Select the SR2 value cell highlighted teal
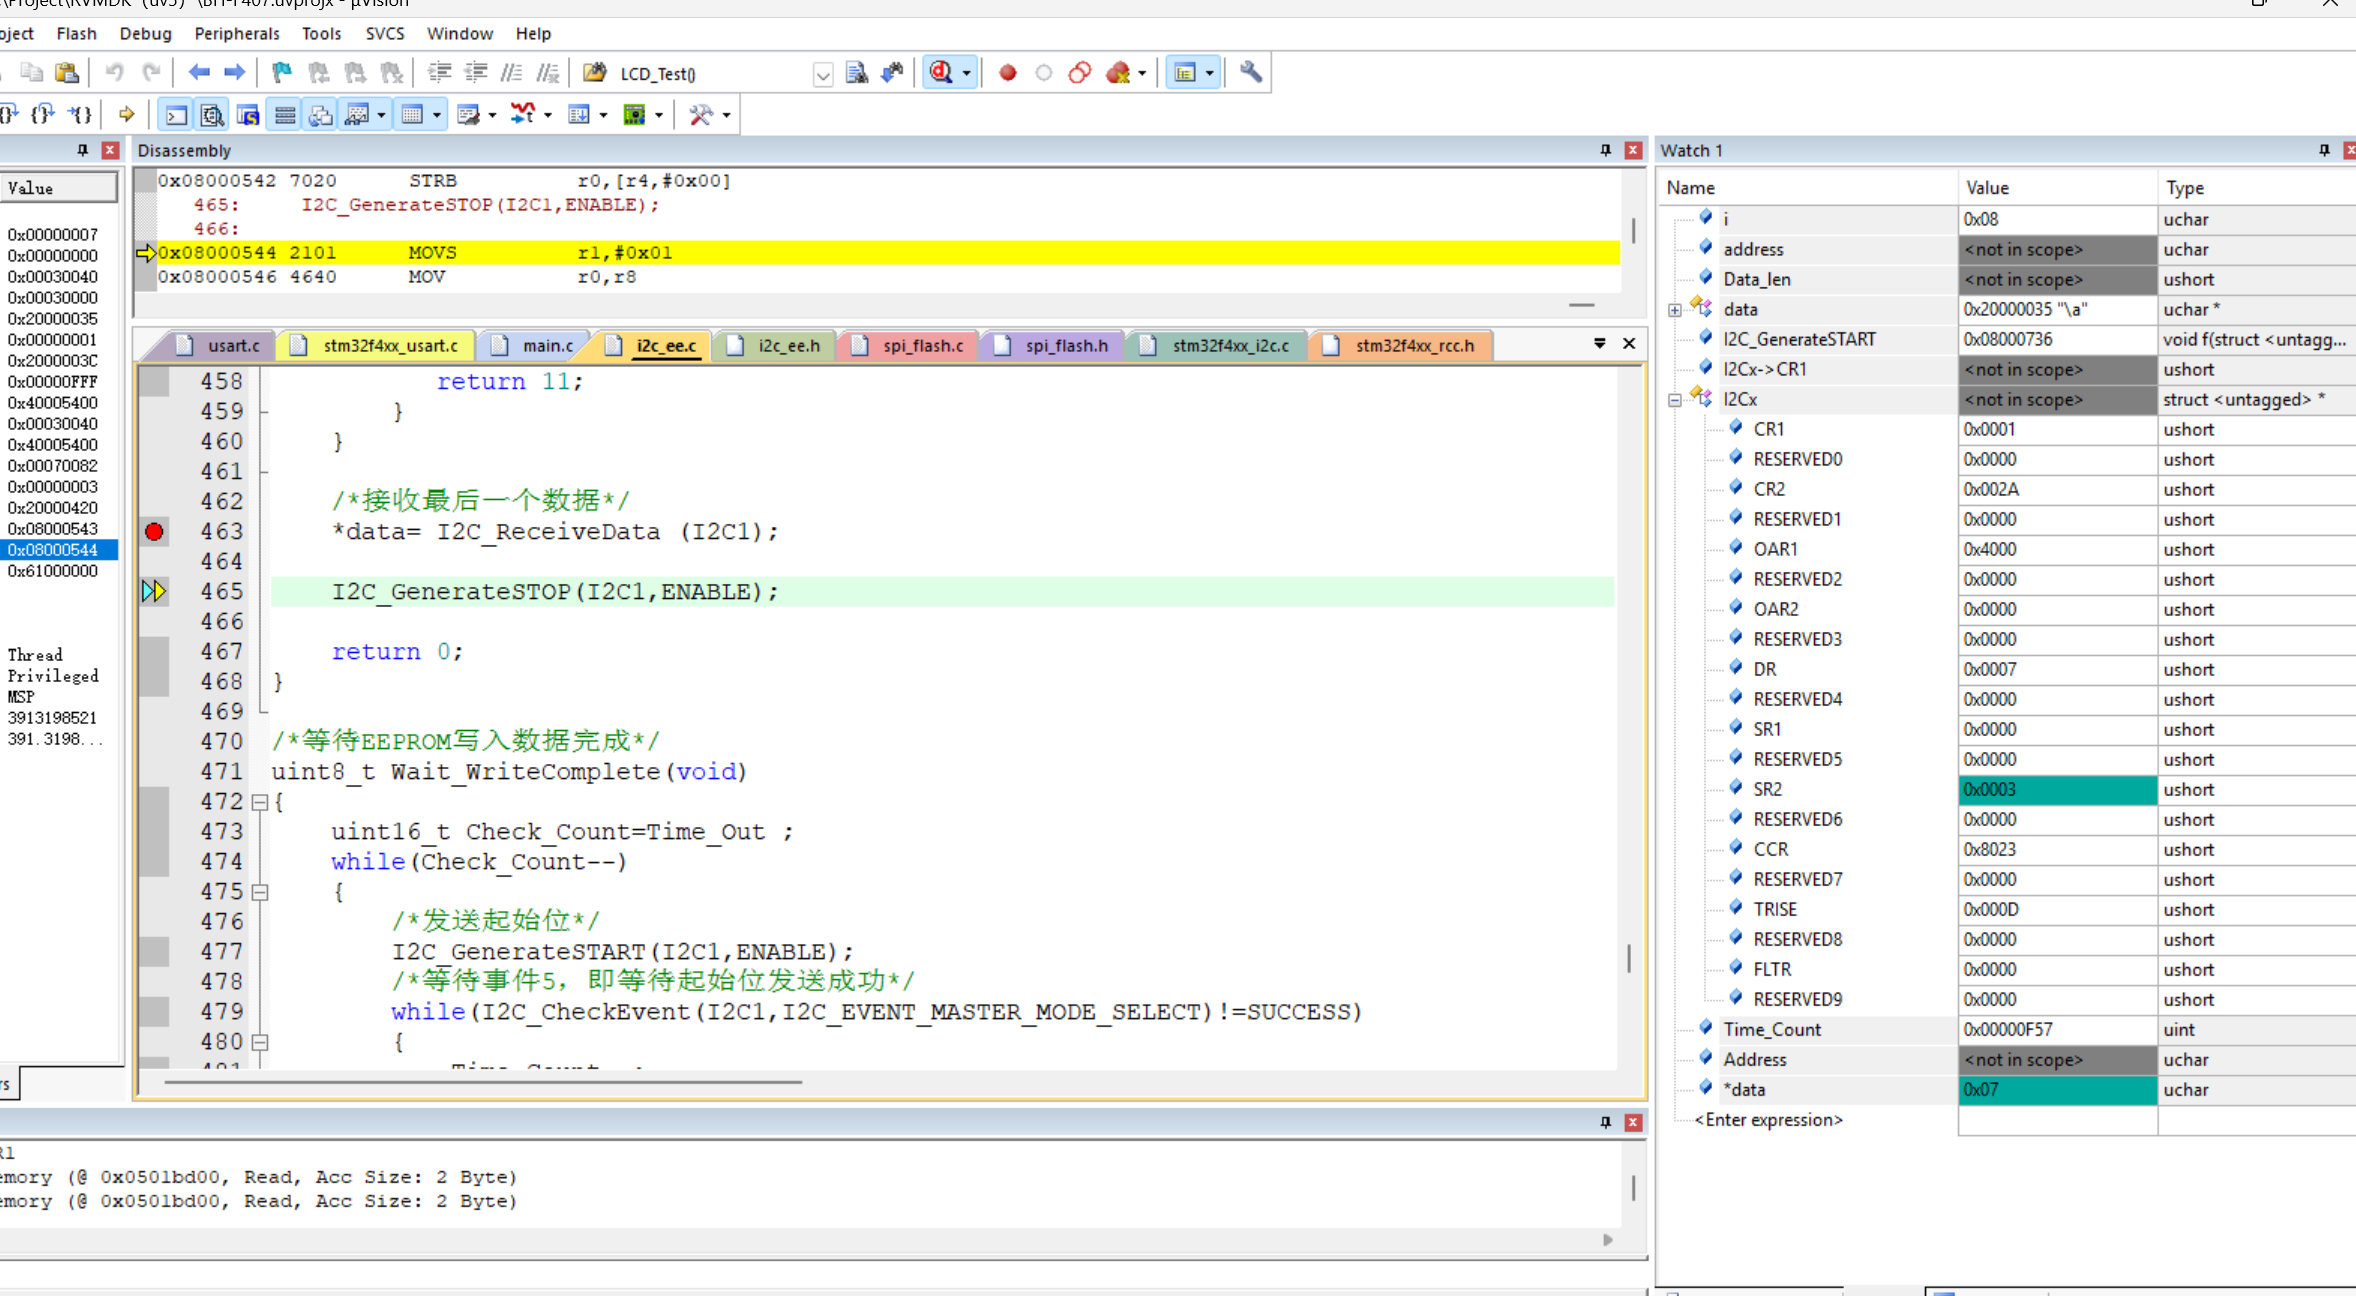 tap(2057, 790)
